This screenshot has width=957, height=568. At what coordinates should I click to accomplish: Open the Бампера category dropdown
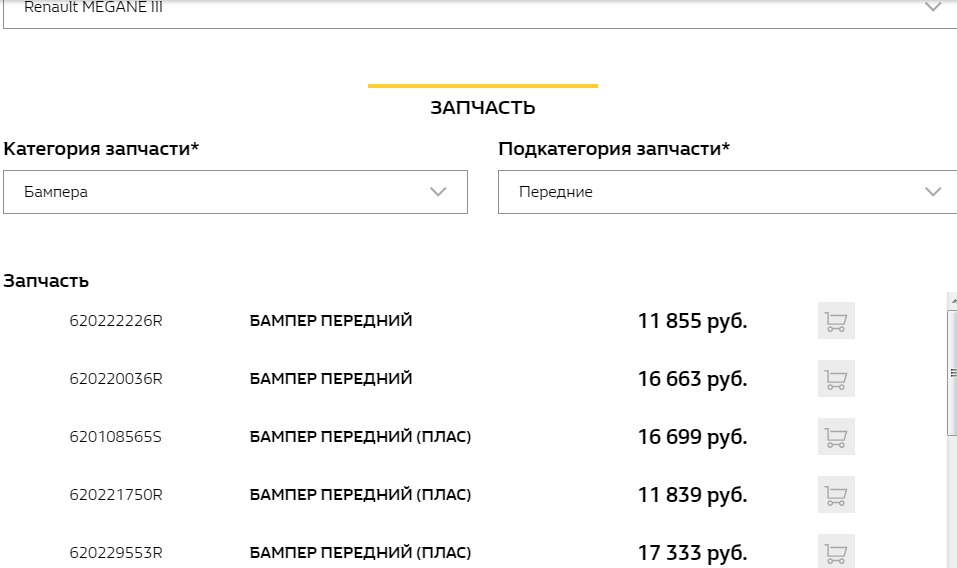235,192
